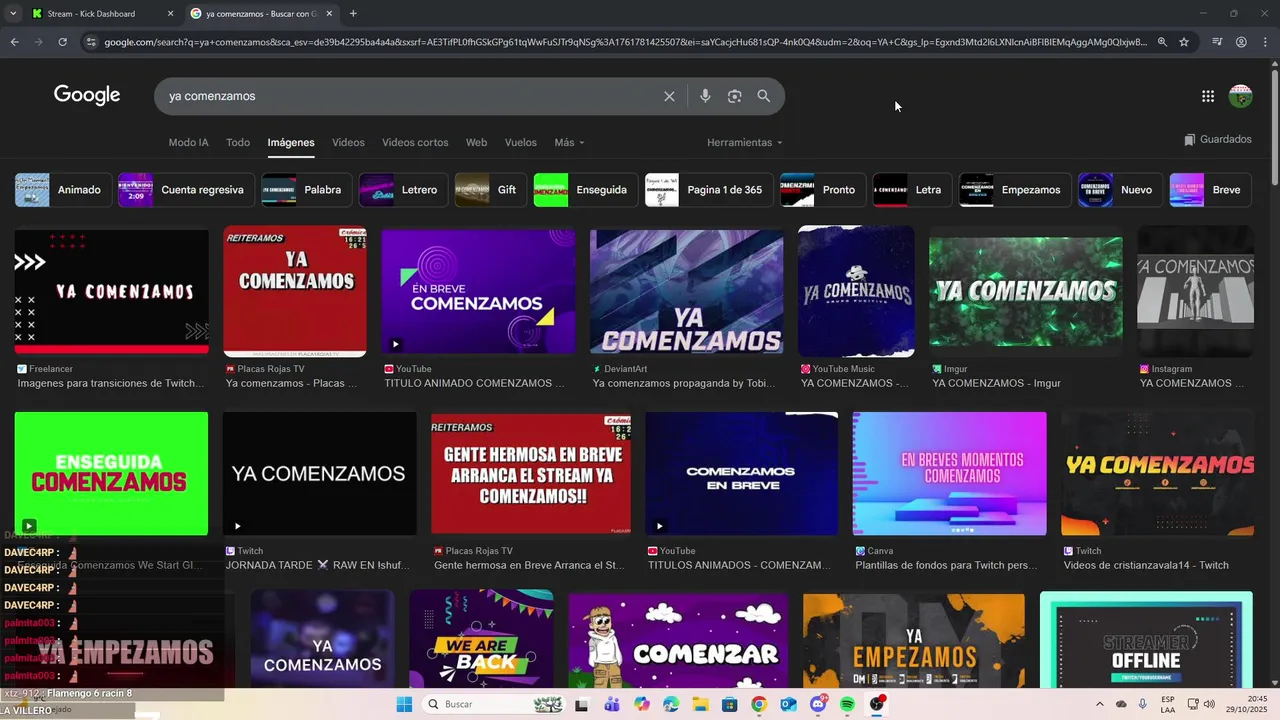The height and width of the screenshot is (720, 1280).
Task: View site information icon in address bar
Action: [91, 42]
